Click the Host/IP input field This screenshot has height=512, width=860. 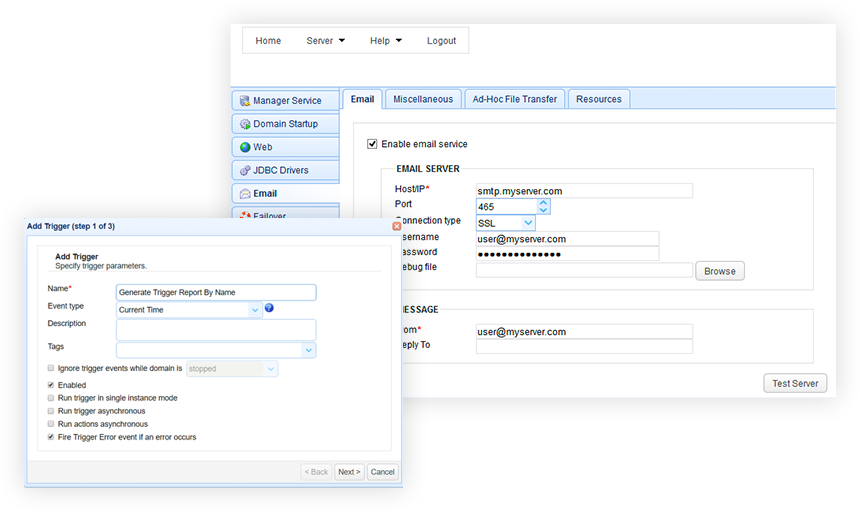(584, 191)
